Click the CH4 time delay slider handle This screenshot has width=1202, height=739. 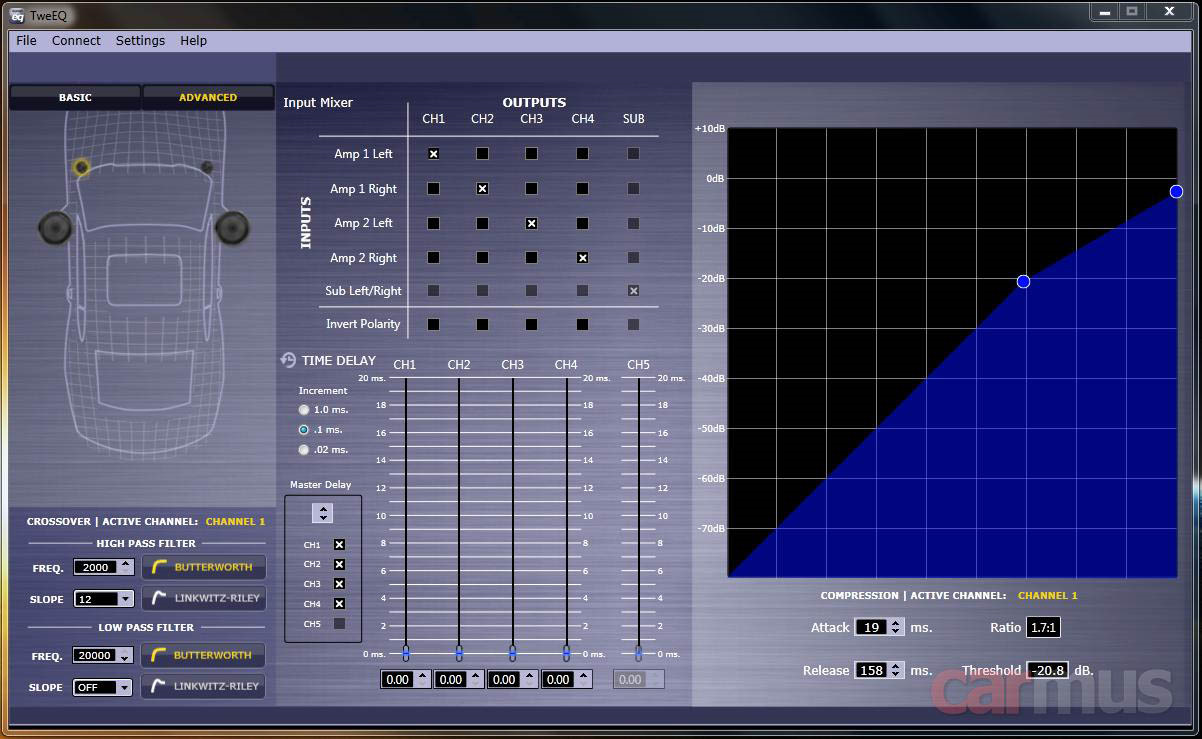tap(566, 653)
